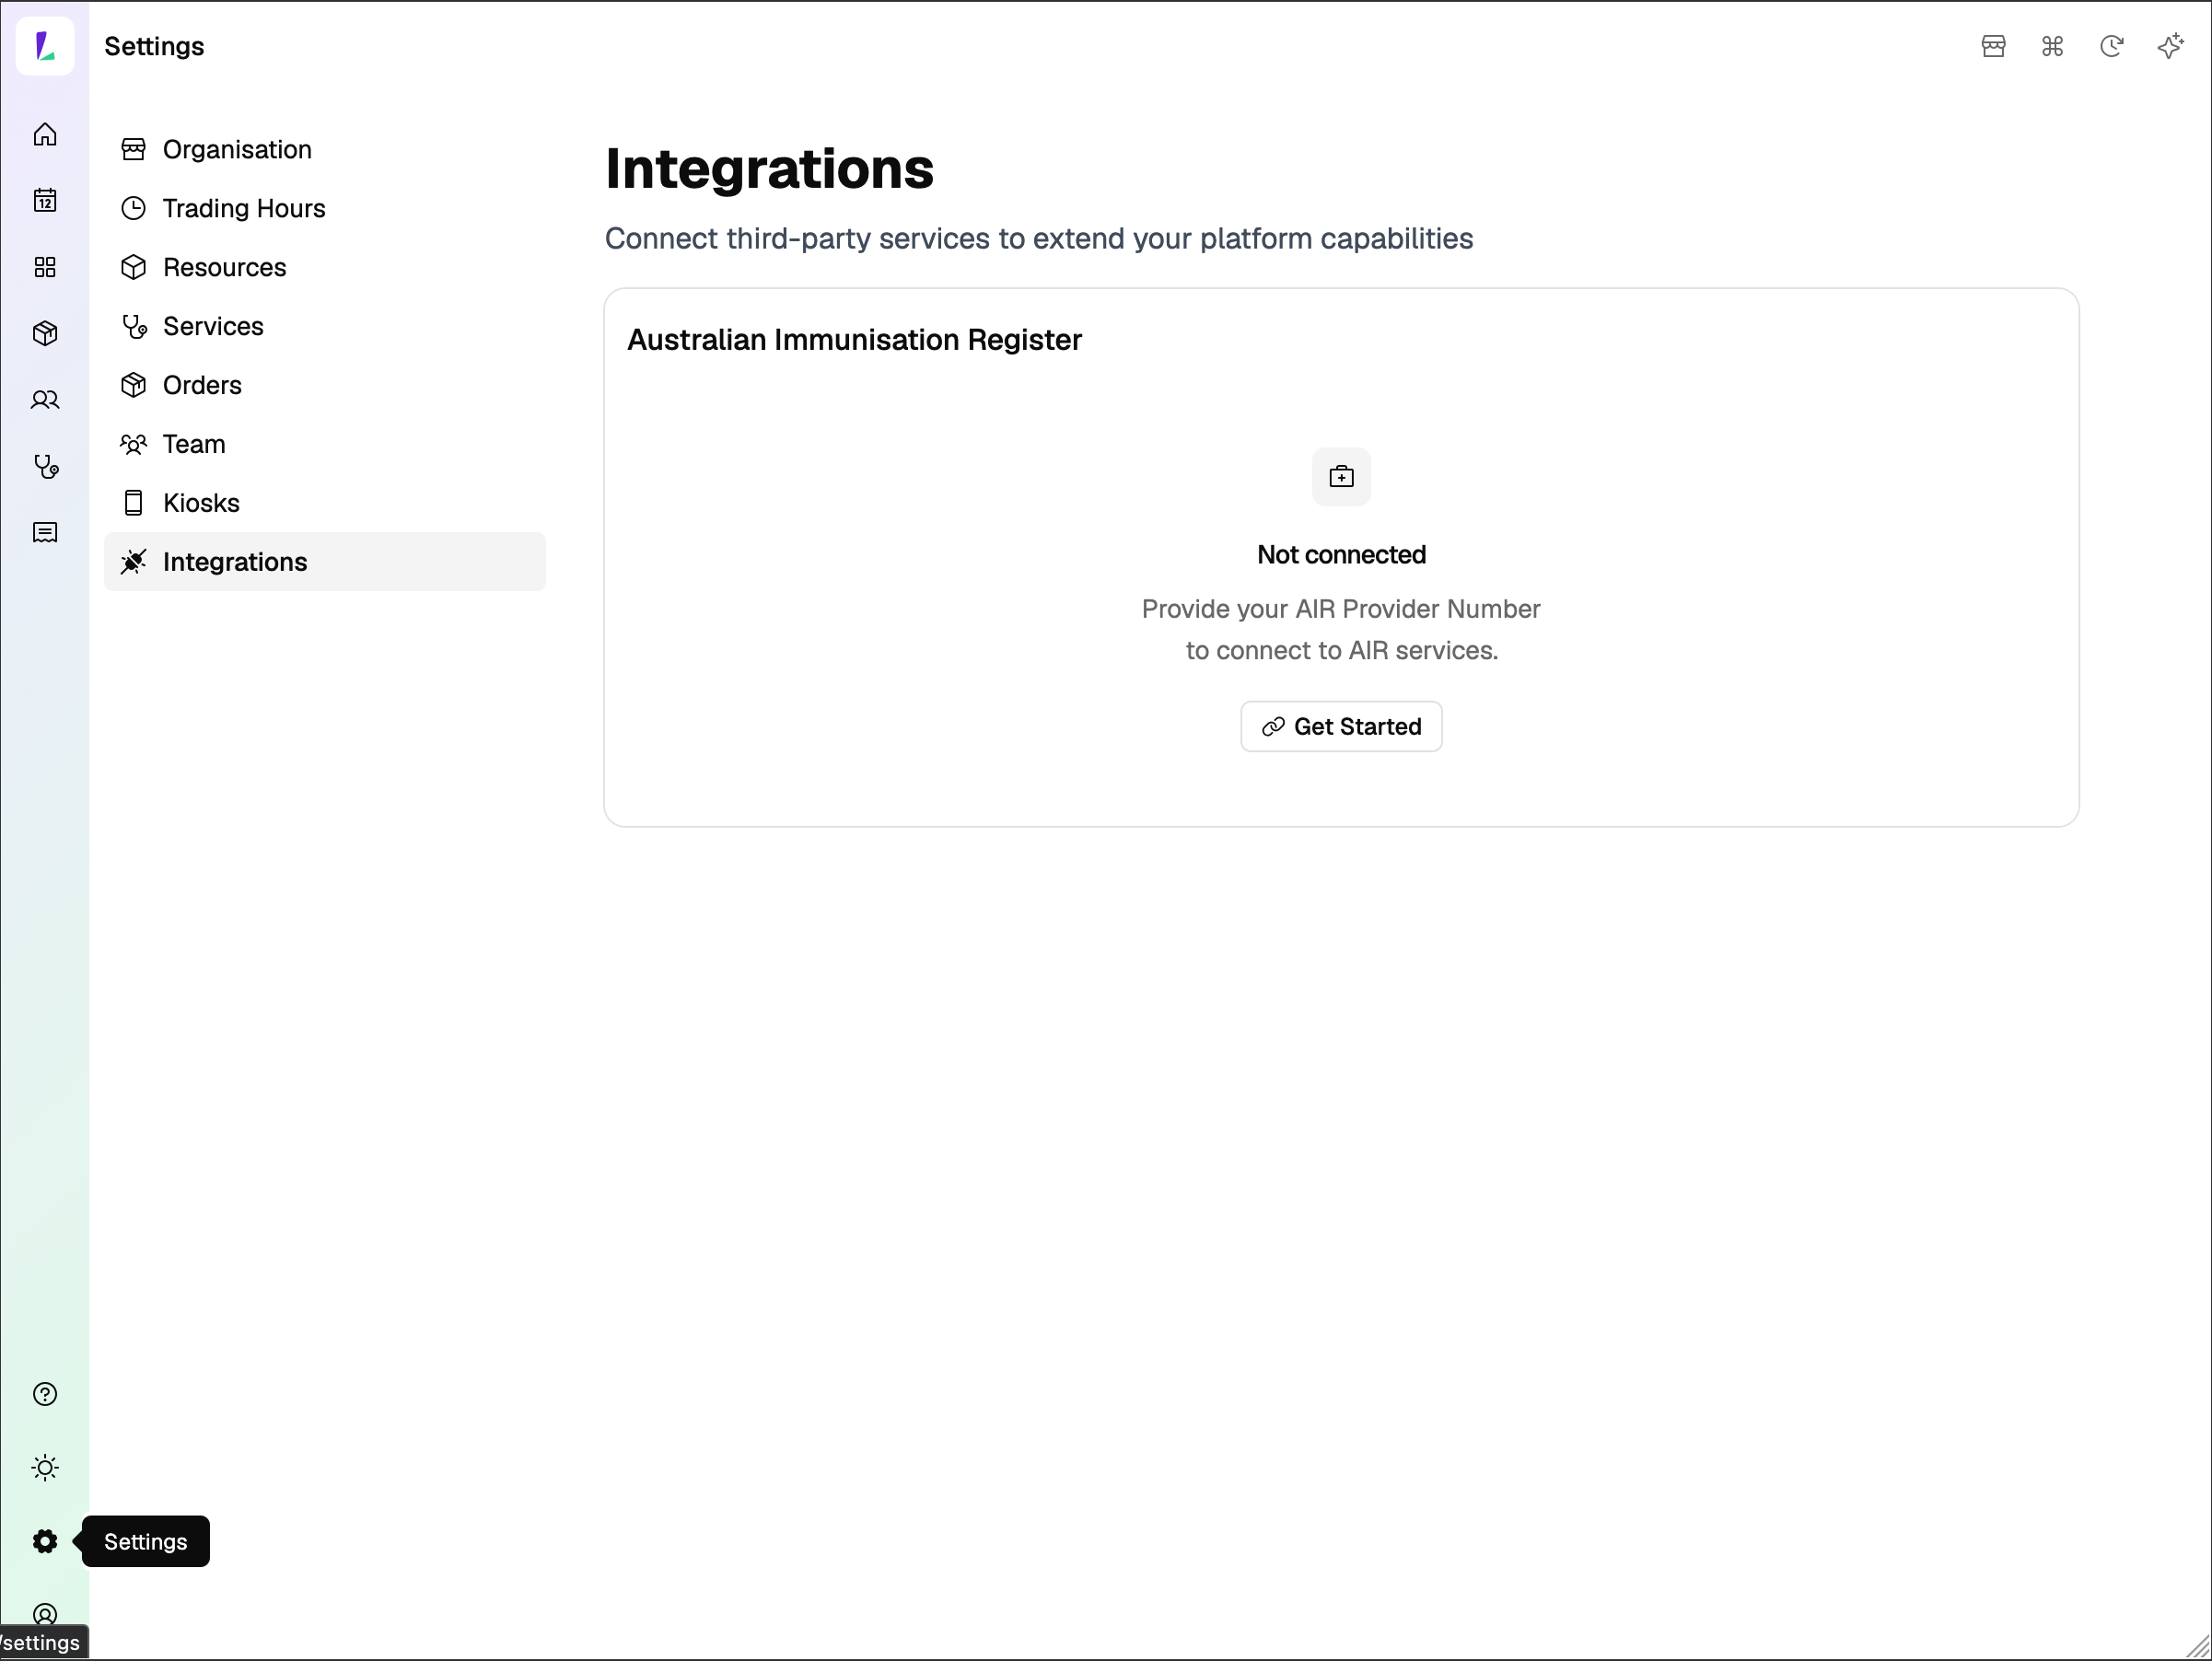The image size is (2212, 1661).
Task: Open the messages icon in left sidebar
Action: (45, 533)
